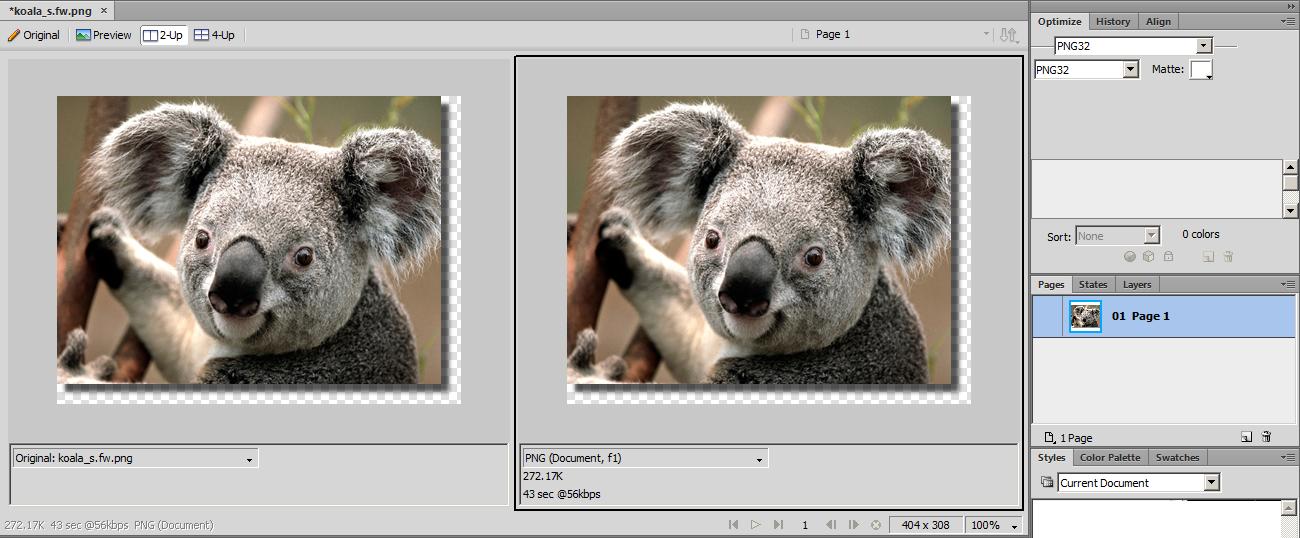Switch to the Align panel tab
This screenshot has height=538, width=1300.
click(x=1158, y=21)
